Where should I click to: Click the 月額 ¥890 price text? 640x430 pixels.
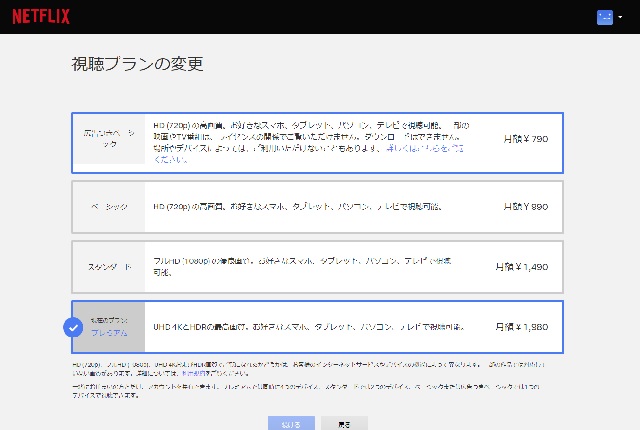coord(526,207)
